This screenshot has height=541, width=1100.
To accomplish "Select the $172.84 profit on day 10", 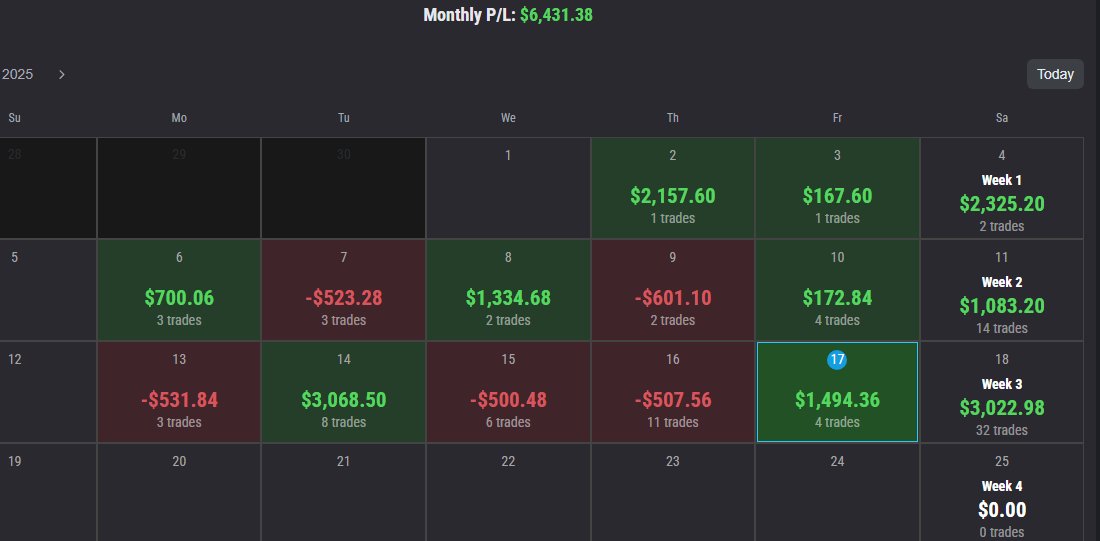I will pyautogui.click(x=837, y=298).
